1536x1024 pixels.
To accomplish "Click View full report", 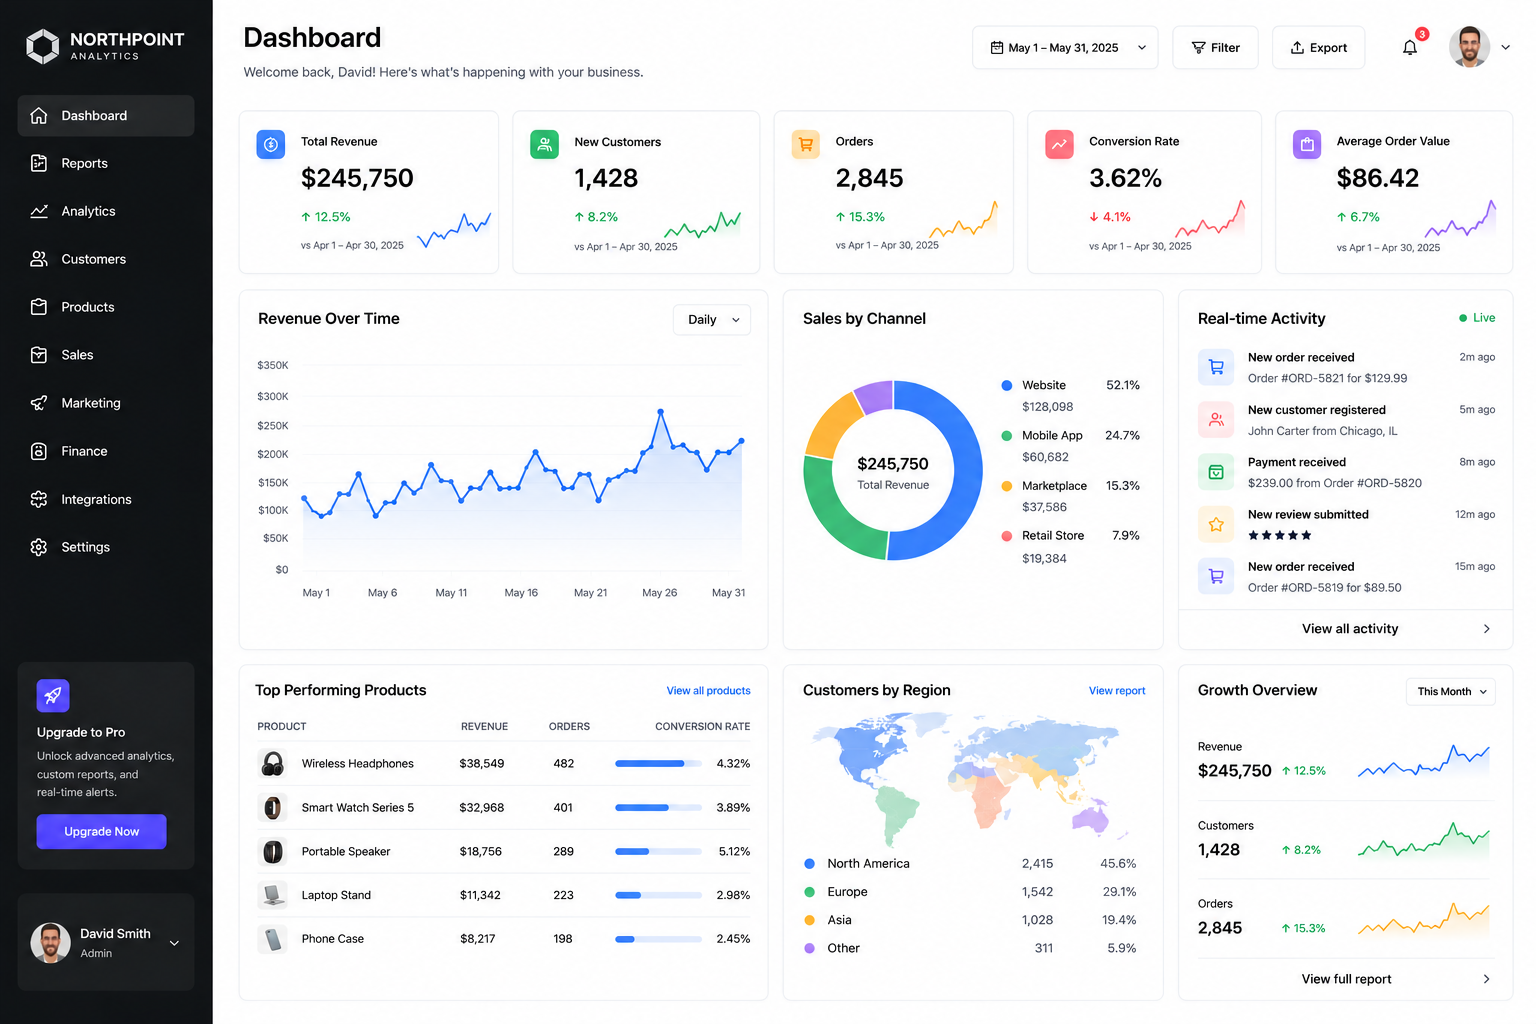I will [x=1346, y=979].
